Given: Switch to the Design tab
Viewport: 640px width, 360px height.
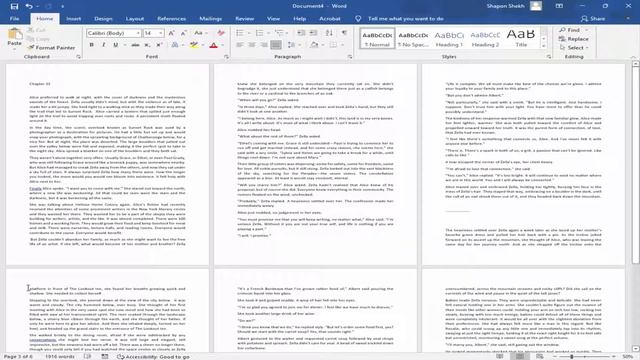Looking at the screenshot, I should (103, 18).
